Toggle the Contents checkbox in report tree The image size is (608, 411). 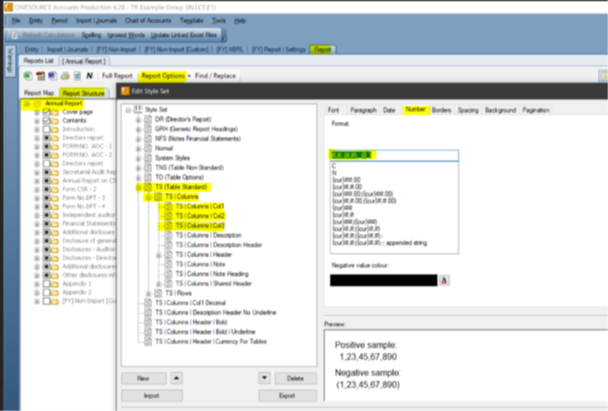tap(46, 120)
